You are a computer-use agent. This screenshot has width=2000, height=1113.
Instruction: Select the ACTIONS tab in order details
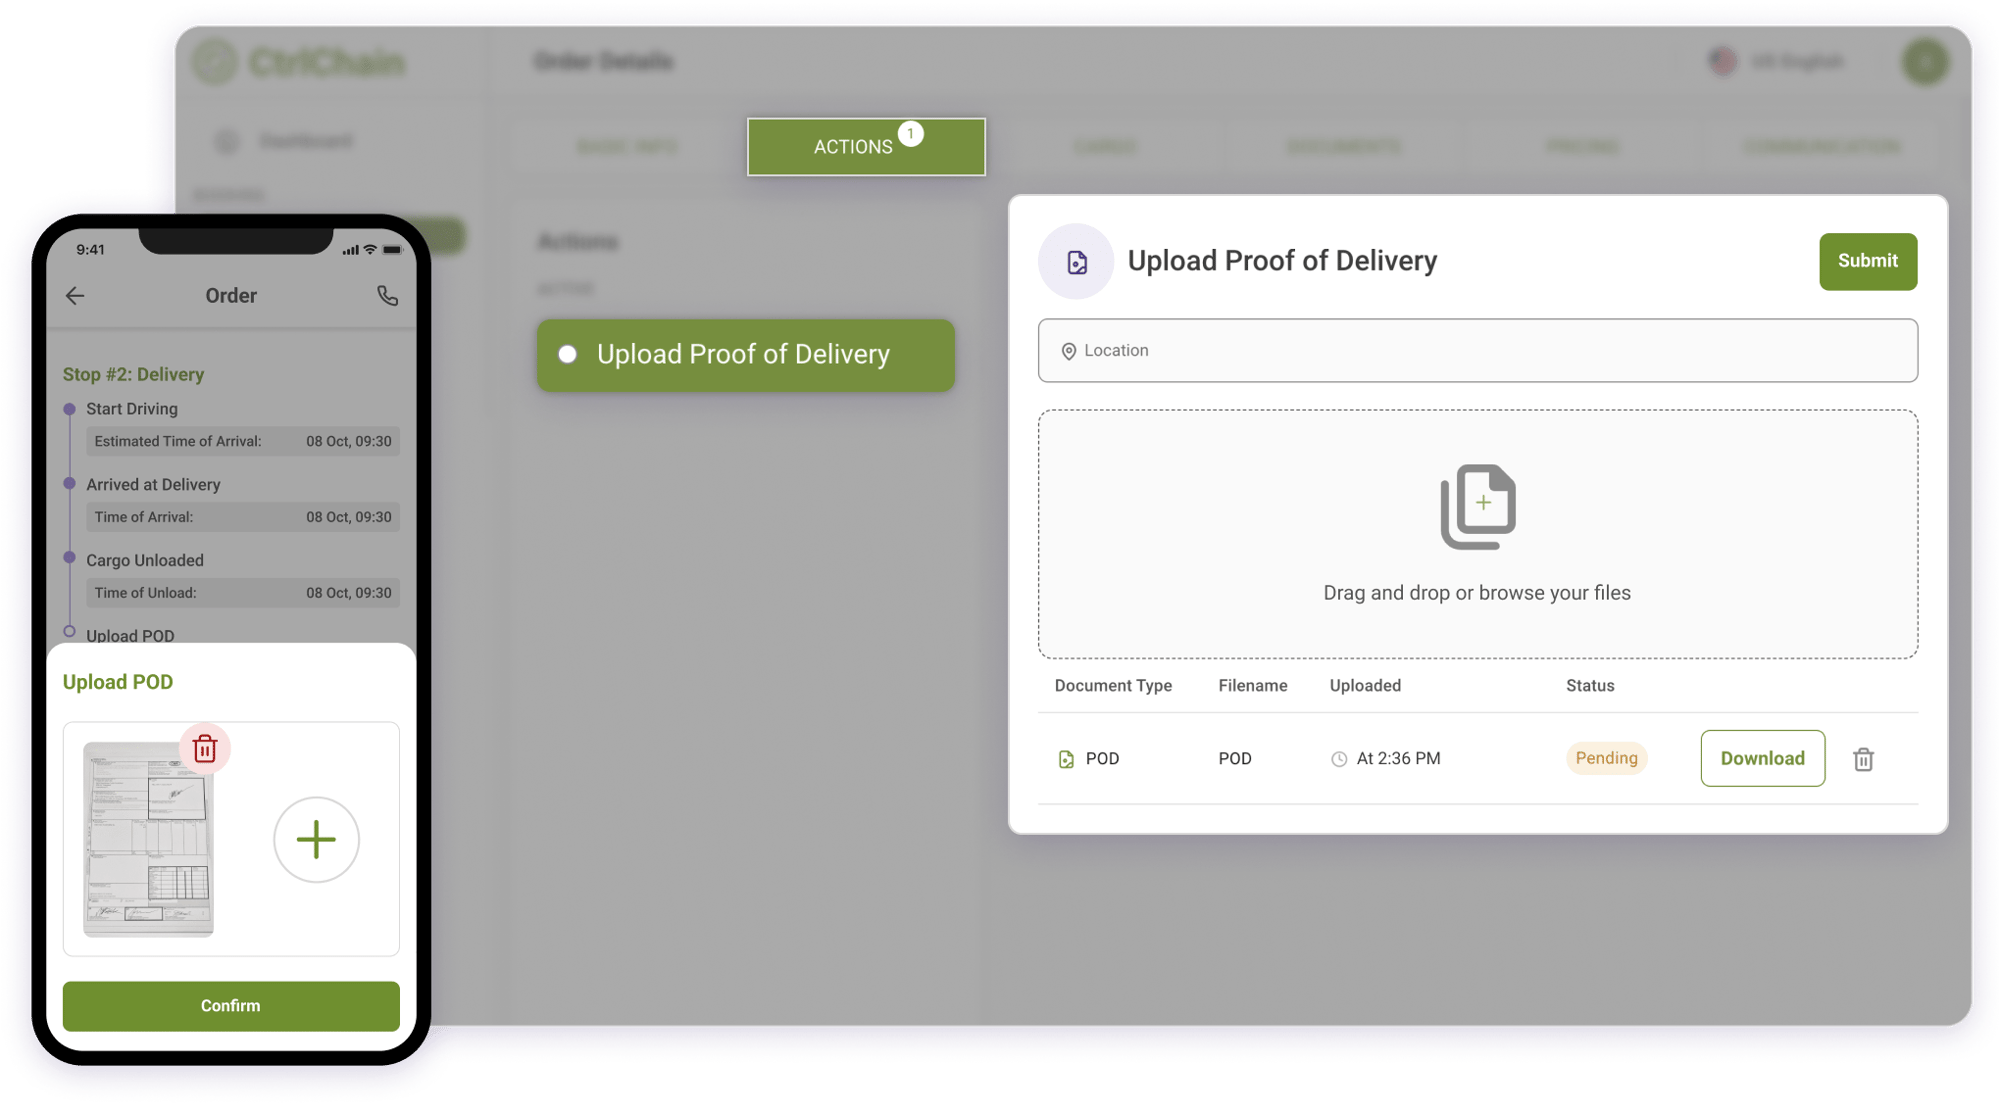[866, 147]
